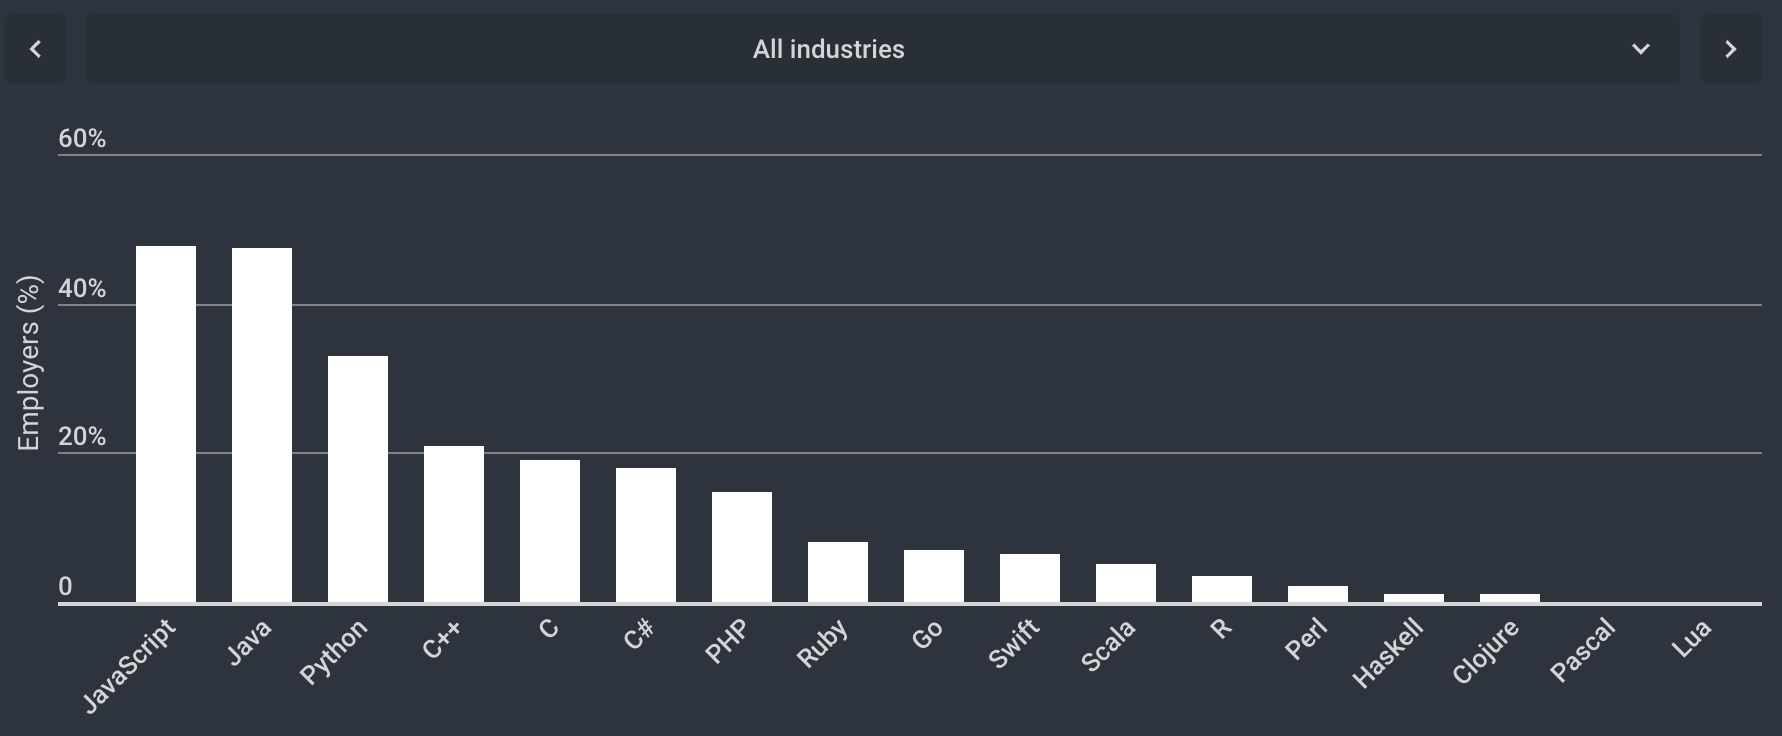
Task: Click the Haskell axis label
Action: 1388,653
